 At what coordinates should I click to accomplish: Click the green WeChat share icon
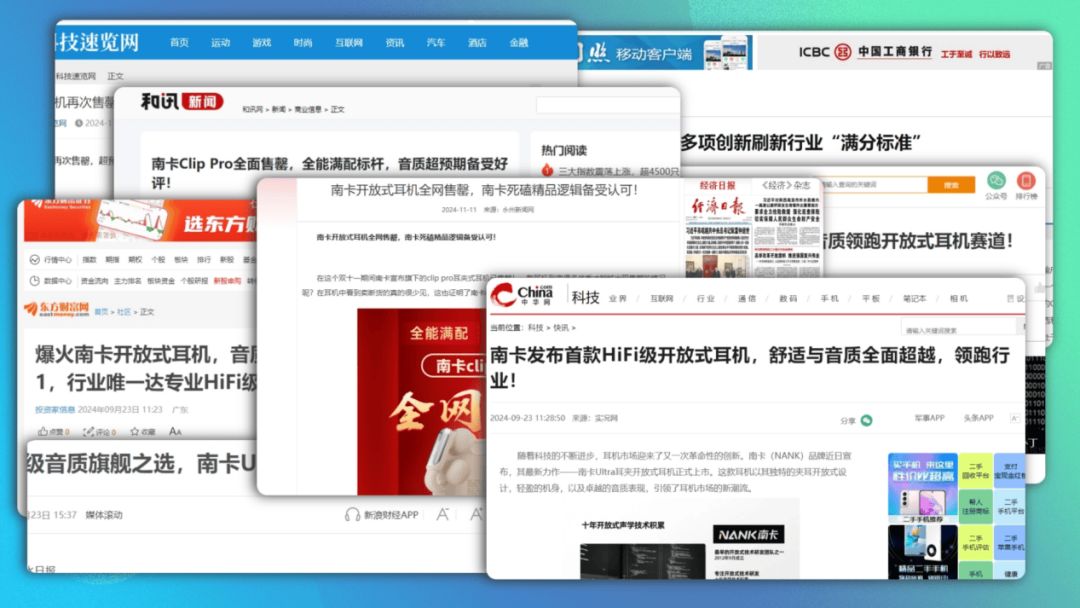[x=866, y=420]
